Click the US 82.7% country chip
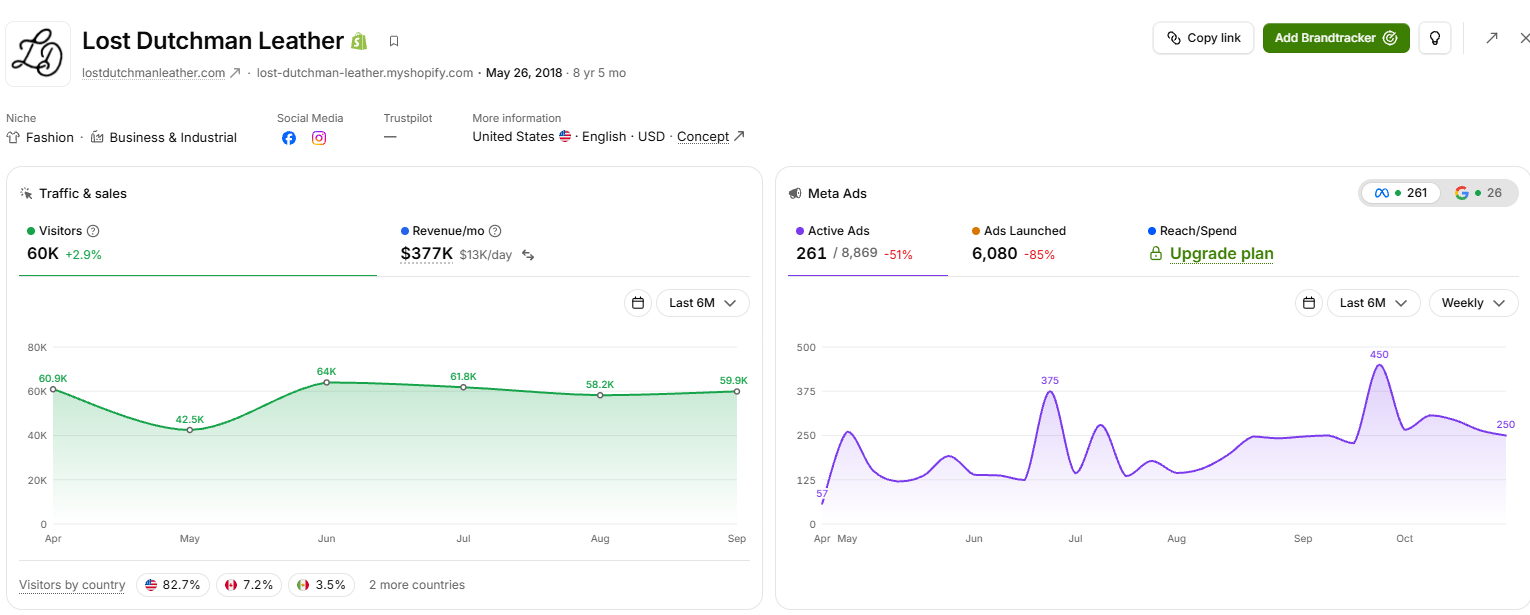This screenshot has width=1530, height=615. pyautogui.click(x=173, y=585)
